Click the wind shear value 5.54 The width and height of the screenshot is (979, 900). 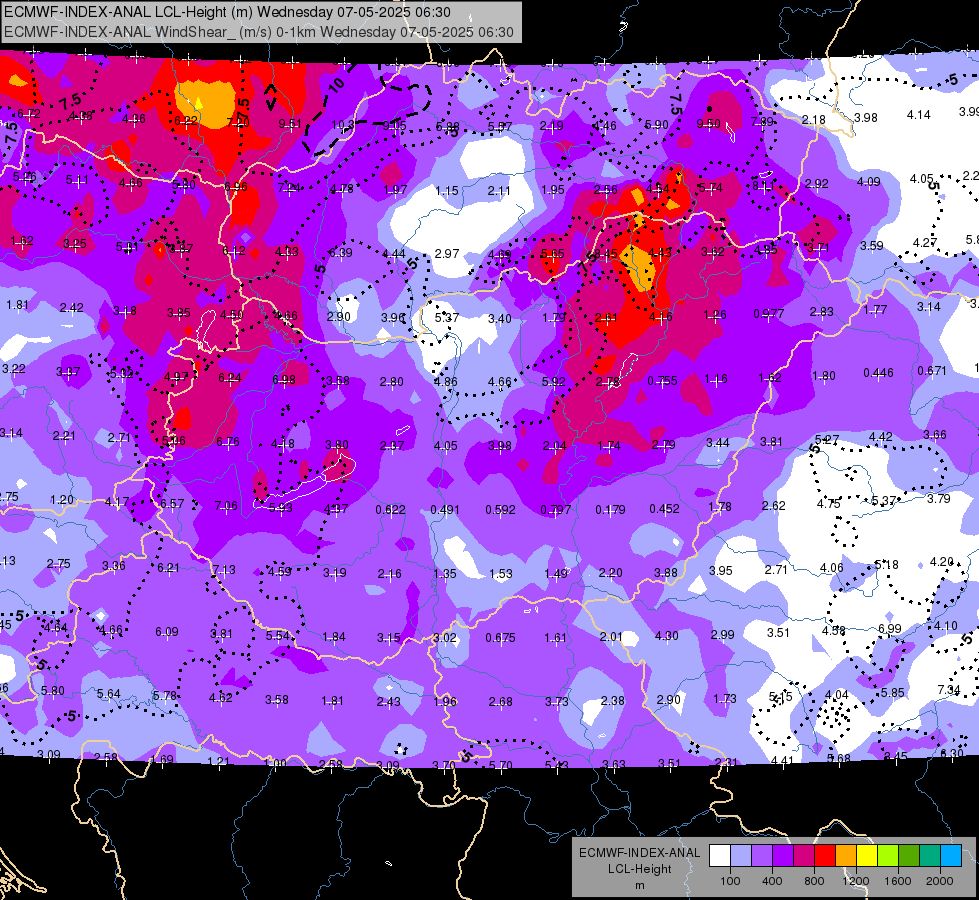pyautogui.click(x=278, y=635)
